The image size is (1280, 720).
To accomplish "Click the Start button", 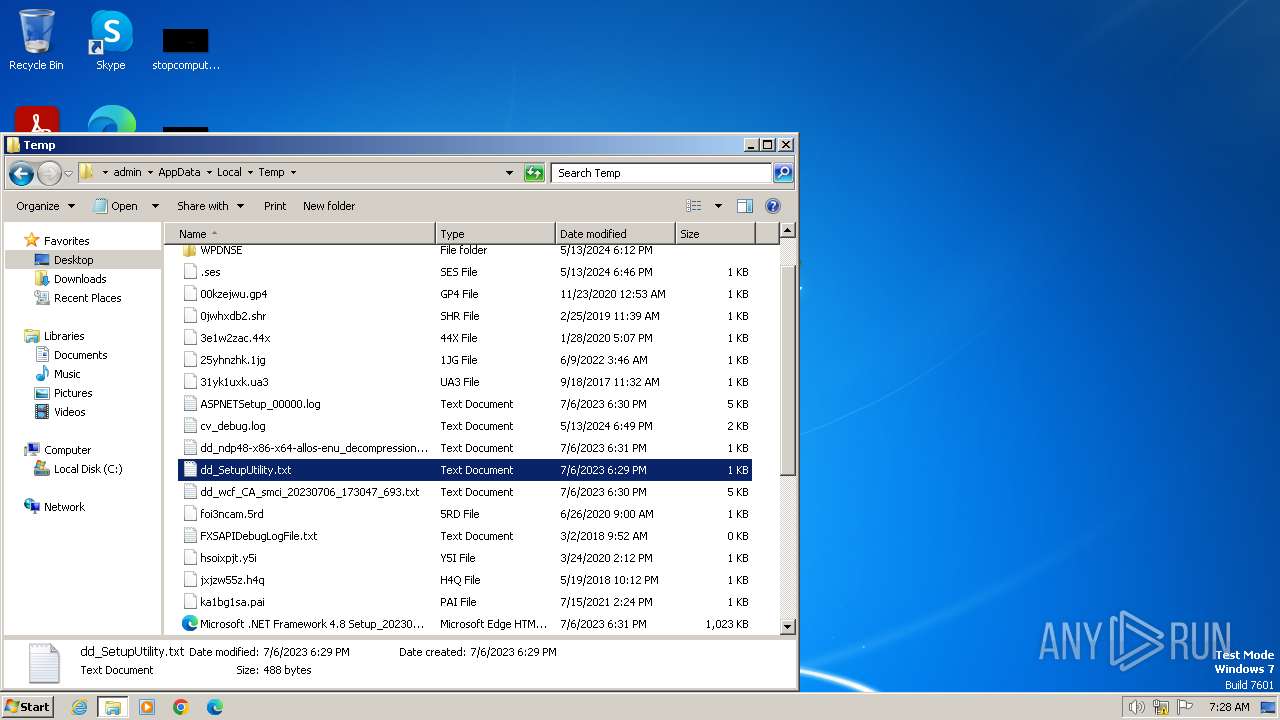I will click(x=27, y=707).
